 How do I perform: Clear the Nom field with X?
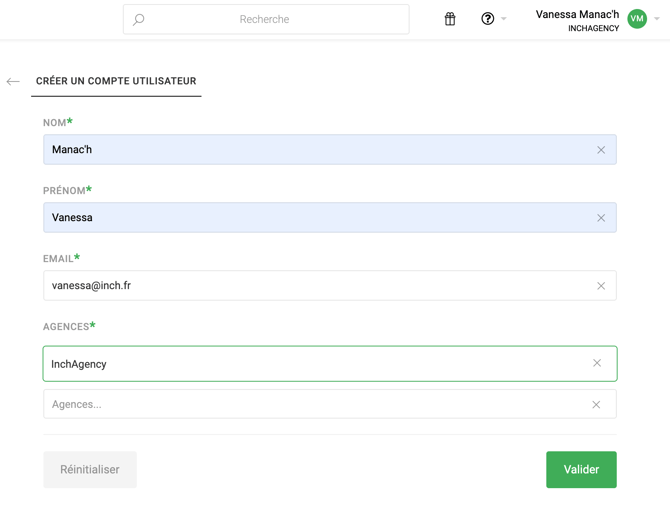click(601, 150)
